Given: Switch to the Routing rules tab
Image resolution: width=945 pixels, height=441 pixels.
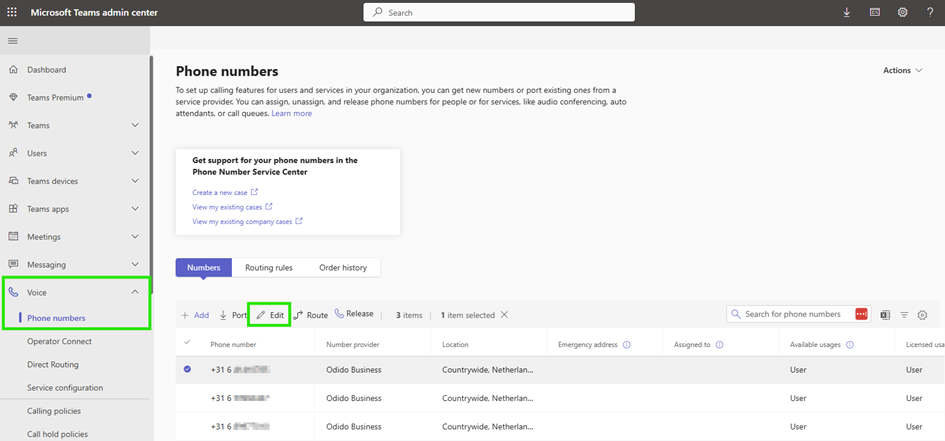Looking at the screenshot, I should (x=269, y=268).
